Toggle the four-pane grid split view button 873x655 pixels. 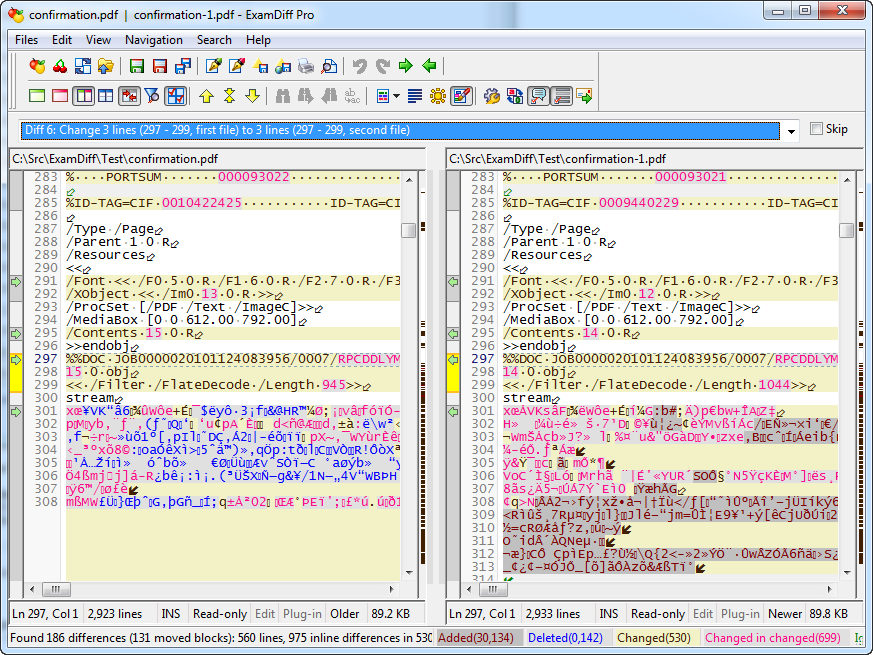point(106,96)
